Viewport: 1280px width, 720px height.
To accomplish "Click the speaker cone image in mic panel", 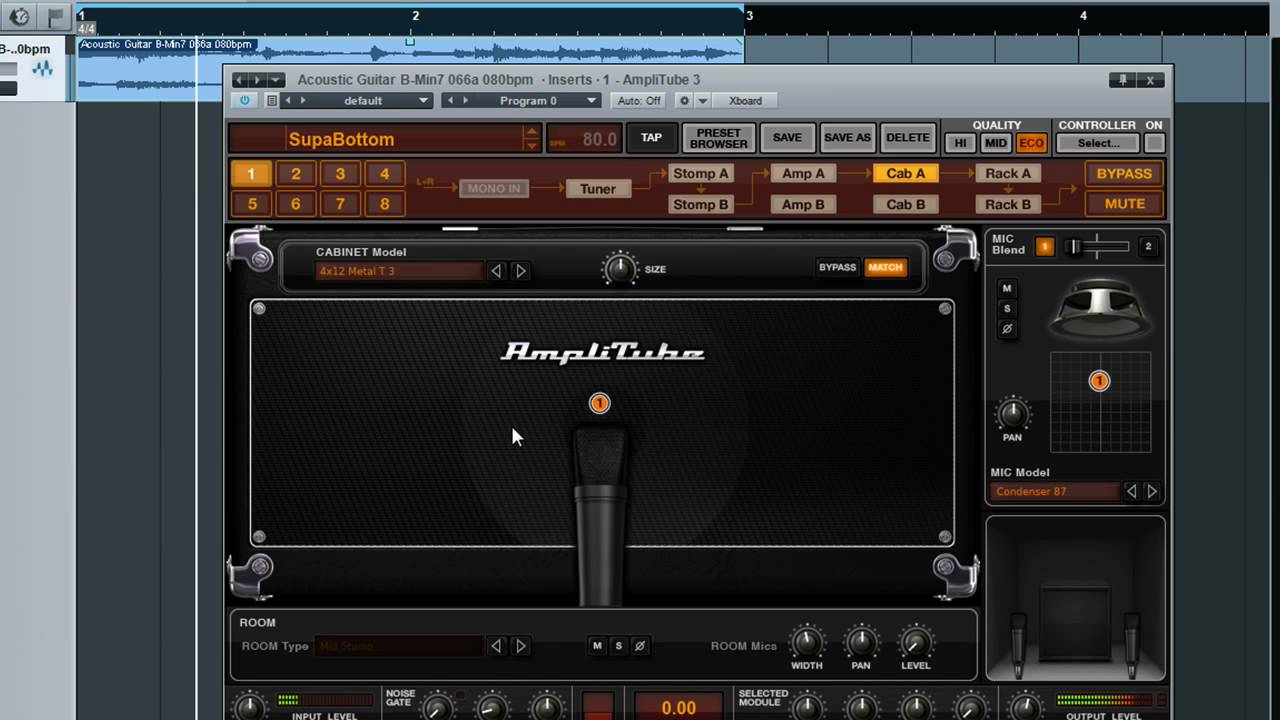I will pyautogui.click(x=1099, y=308).
